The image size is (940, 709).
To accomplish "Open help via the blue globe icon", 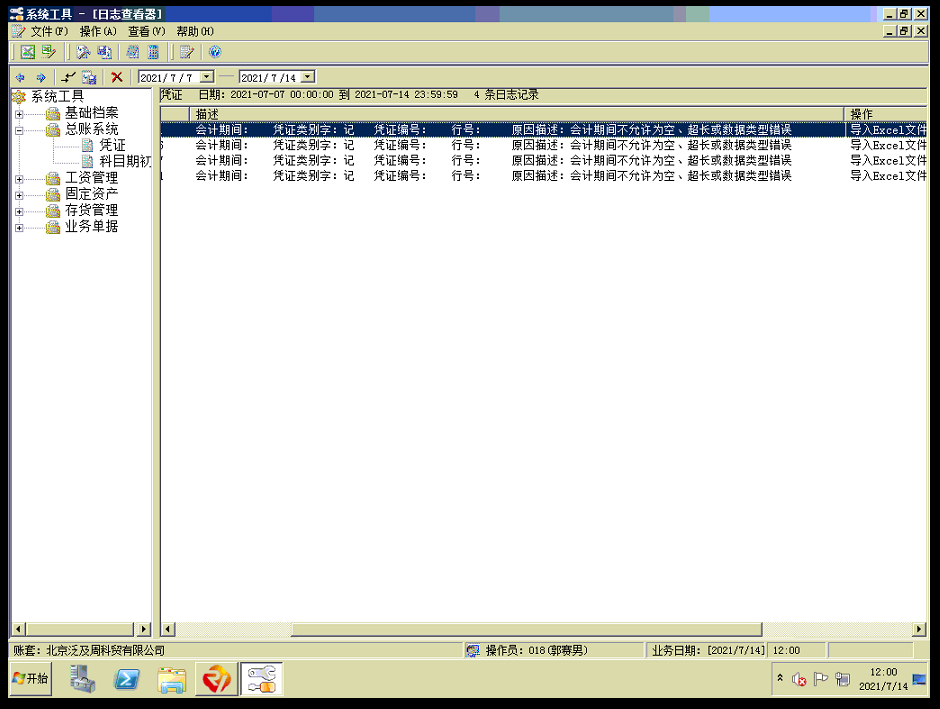I will (215, 52).
